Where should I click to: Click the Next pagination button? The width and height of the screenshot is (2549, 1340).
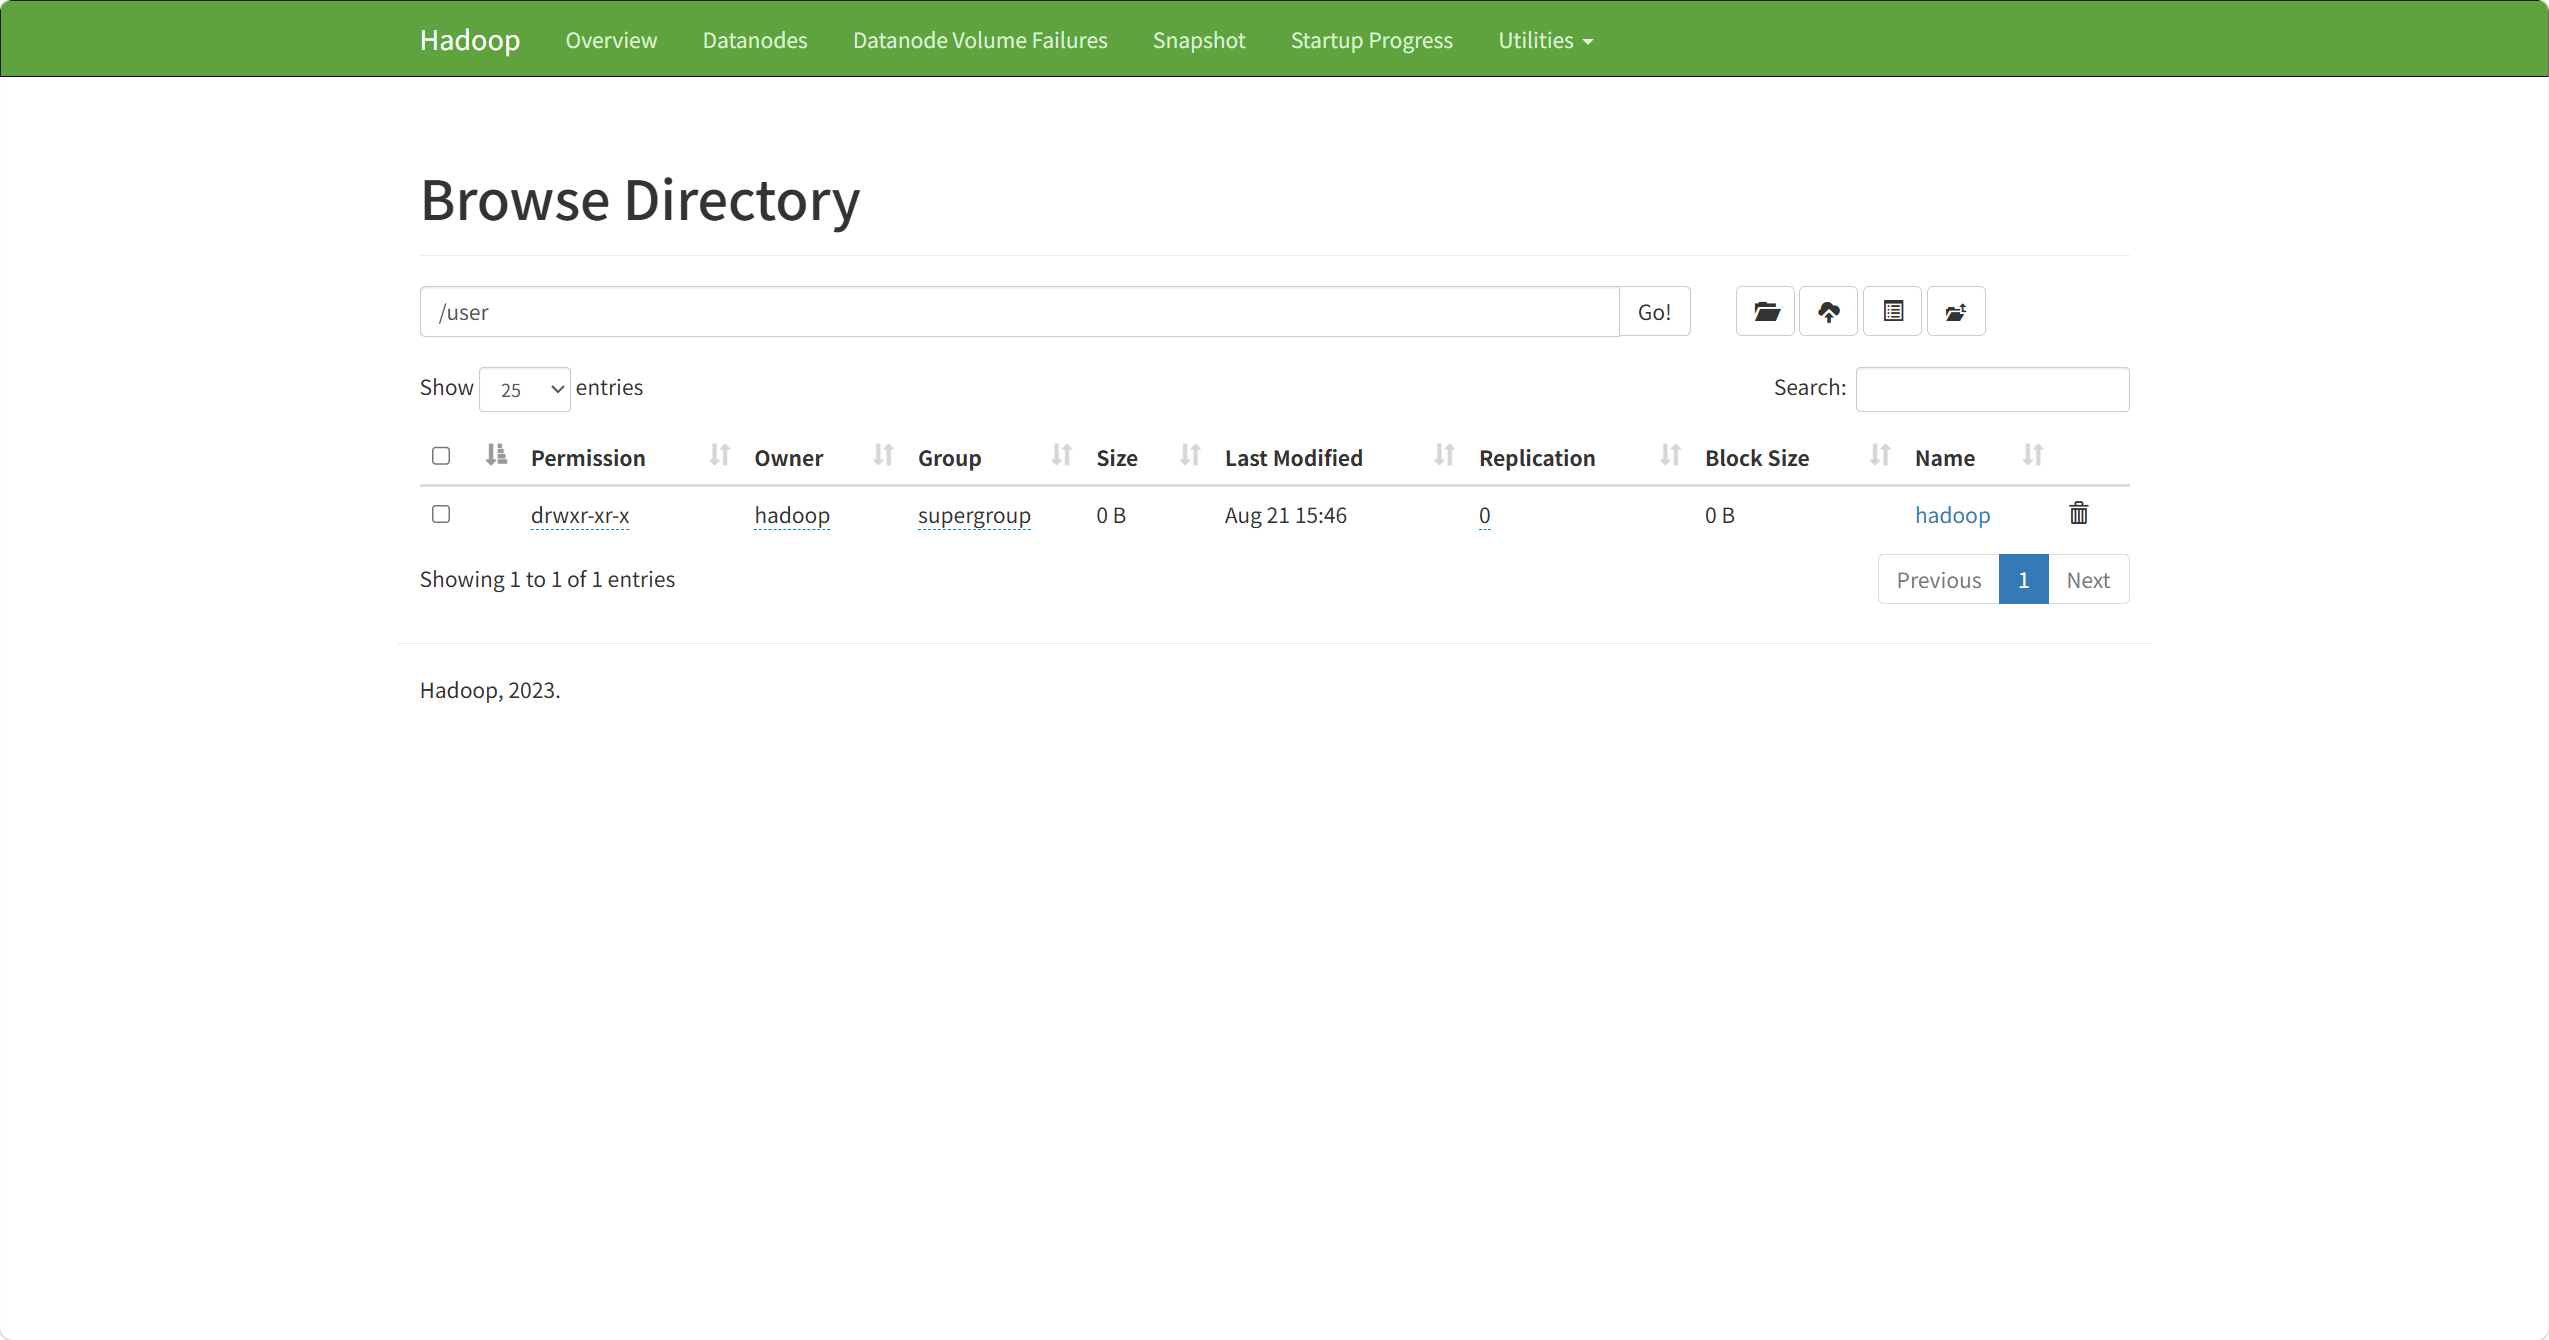coord(2088,580)
